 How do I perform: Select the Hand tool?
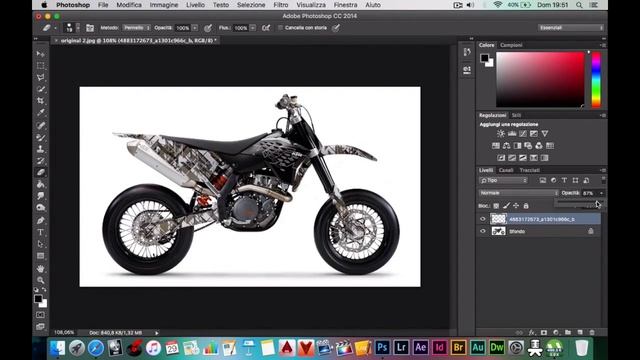(x=40, y=269)
